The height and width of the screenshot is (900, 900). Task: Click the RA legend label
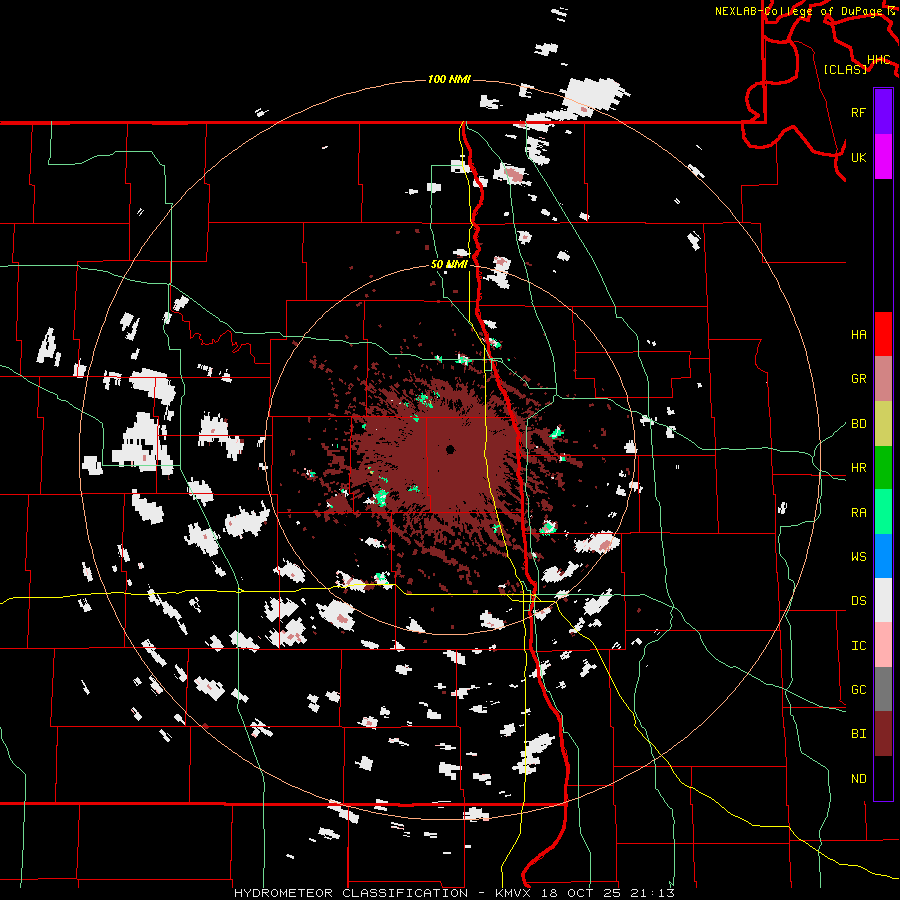pos(858,512)
